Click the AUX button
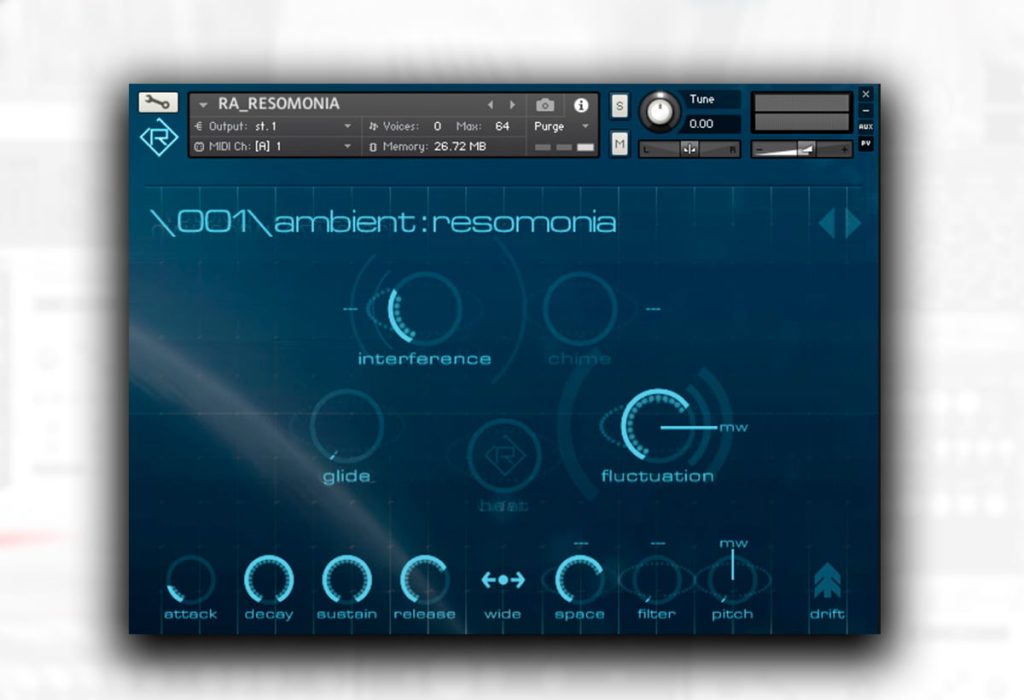Viewport: 1024px width, 700px height. pyautogui.click(x=865, y=126)
